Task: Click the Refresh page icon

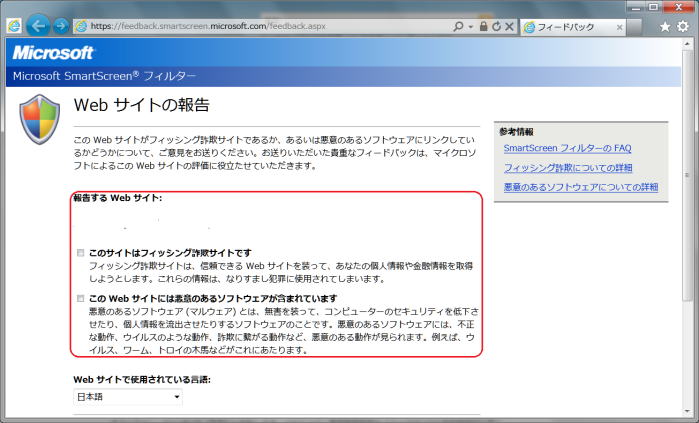Action: (496, 26)
